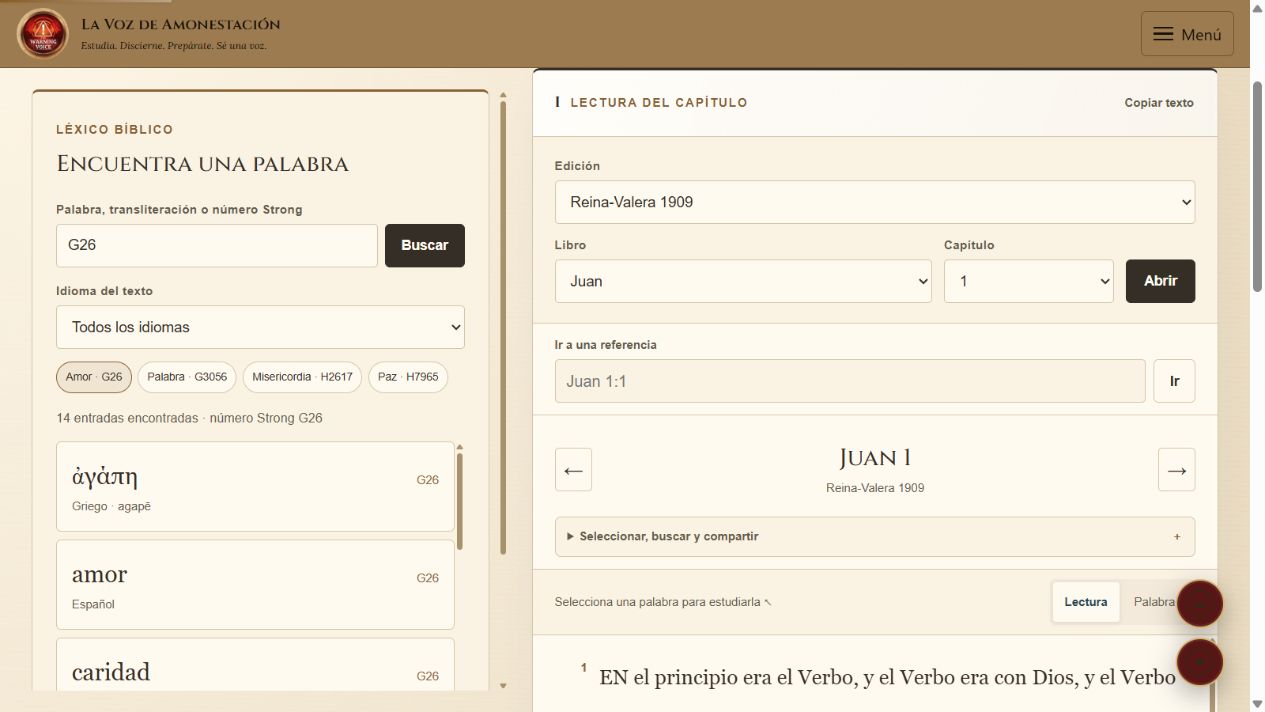Image resolution: width=1265 pixels, height=712 pixels.
Task: Select the Palabra · G3056 chip
Action: 187,377
